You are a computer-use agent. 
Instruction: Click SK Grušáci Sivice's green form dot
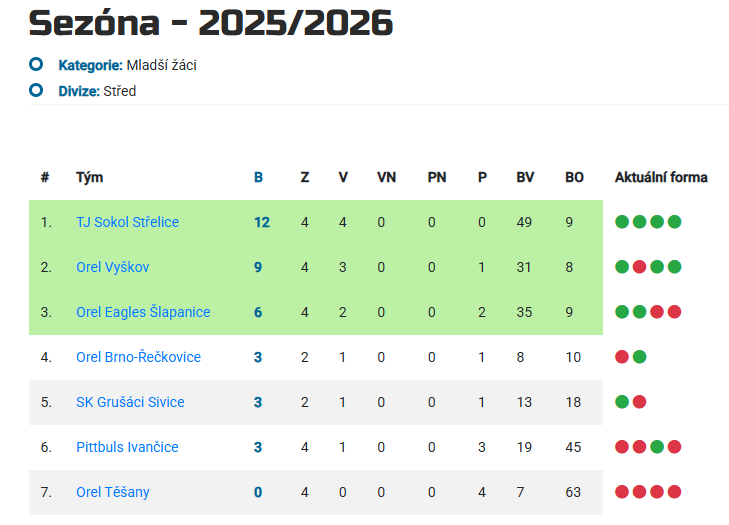point(623,402)
